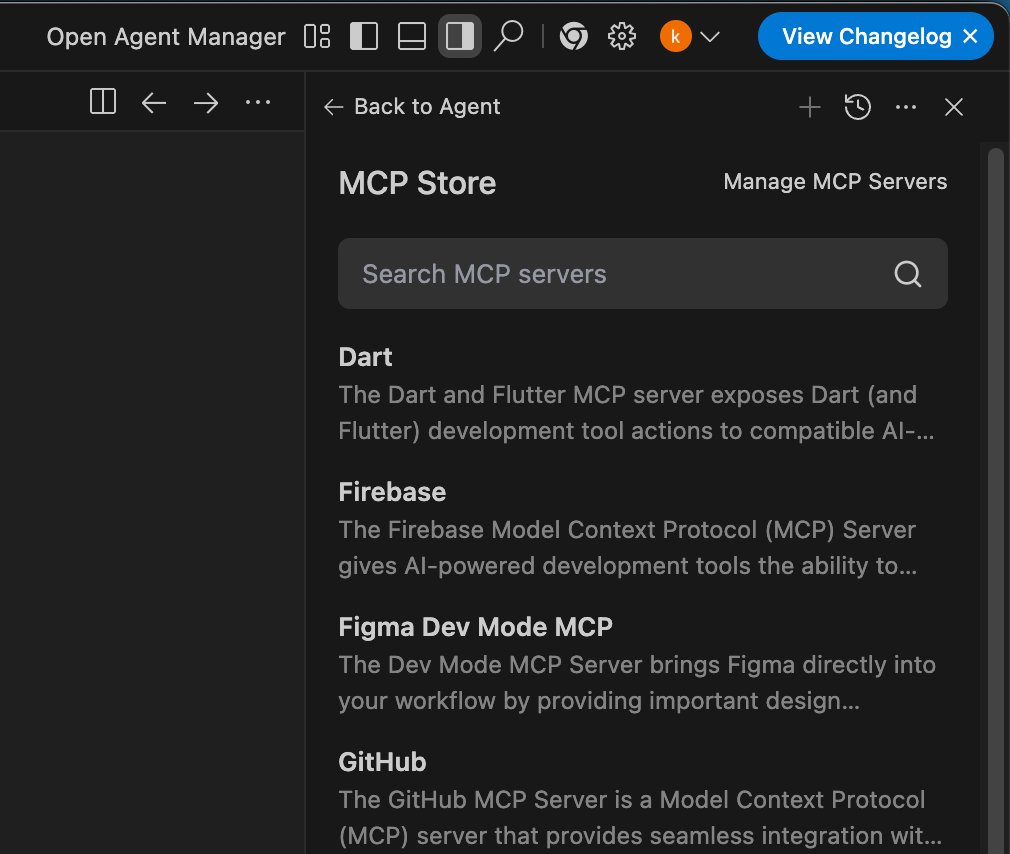
Task: Click the search magnifier in title bar
Action: click(509, 37)
